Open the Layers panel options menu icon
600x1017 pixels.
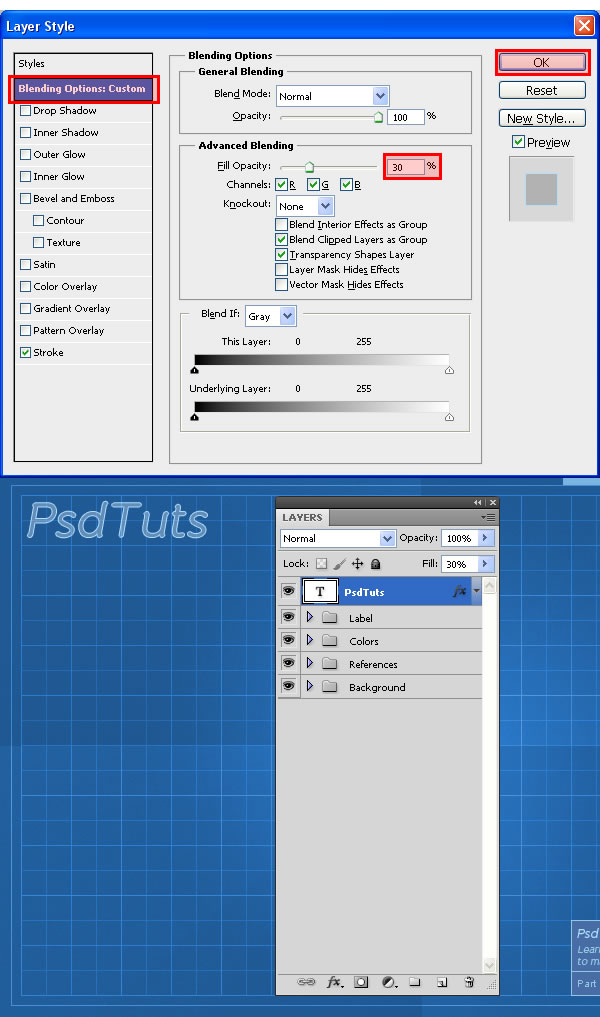(x=488, y=517)
